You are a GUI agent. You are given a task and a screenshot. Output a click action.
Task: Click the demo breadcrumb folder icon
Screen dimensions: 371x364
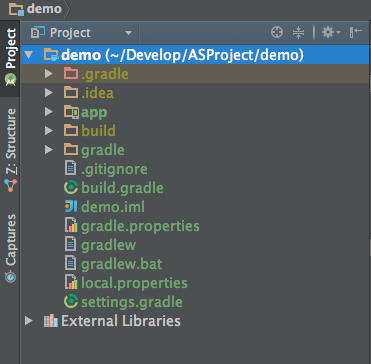tap(17, 9)
